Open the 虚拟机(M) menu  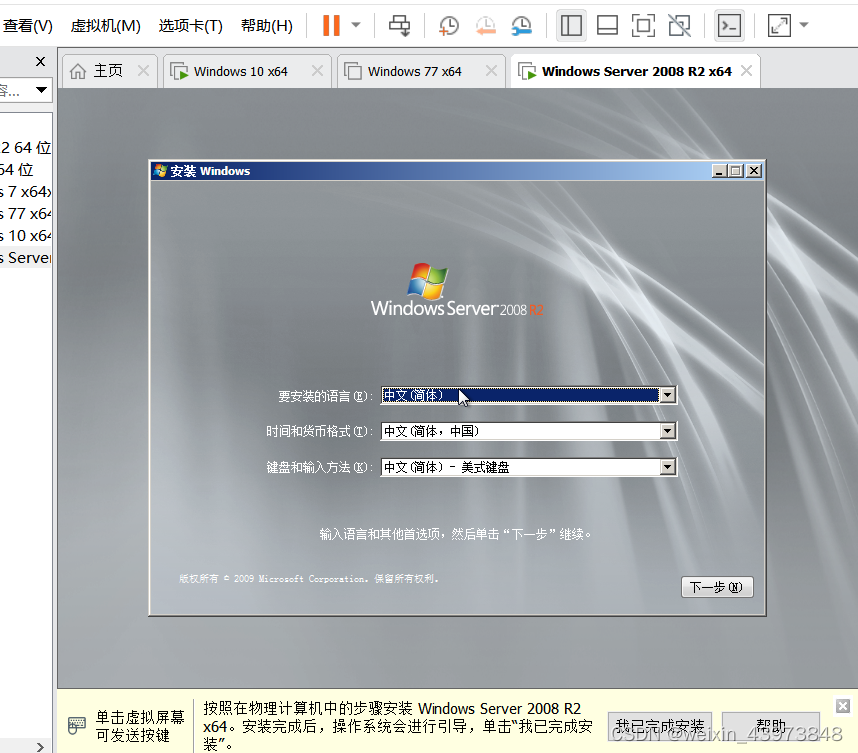point(106,26)
